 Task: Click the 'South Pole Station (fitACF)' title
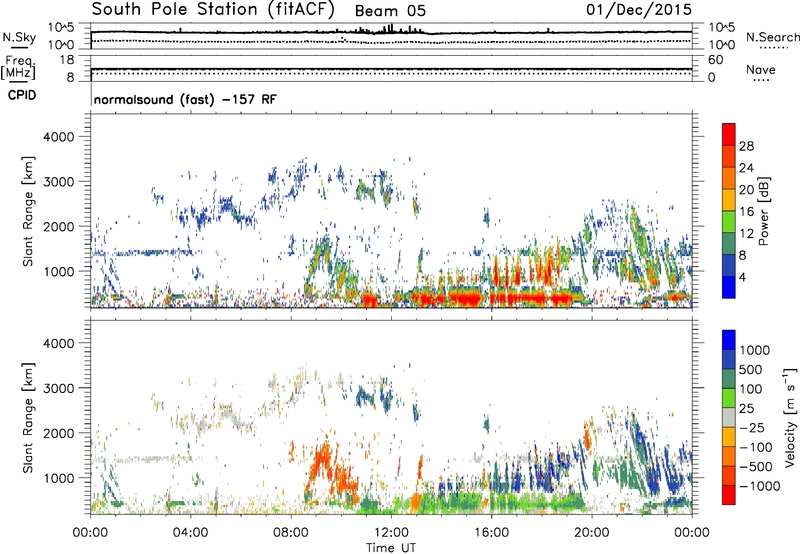(x=213, y=10)
